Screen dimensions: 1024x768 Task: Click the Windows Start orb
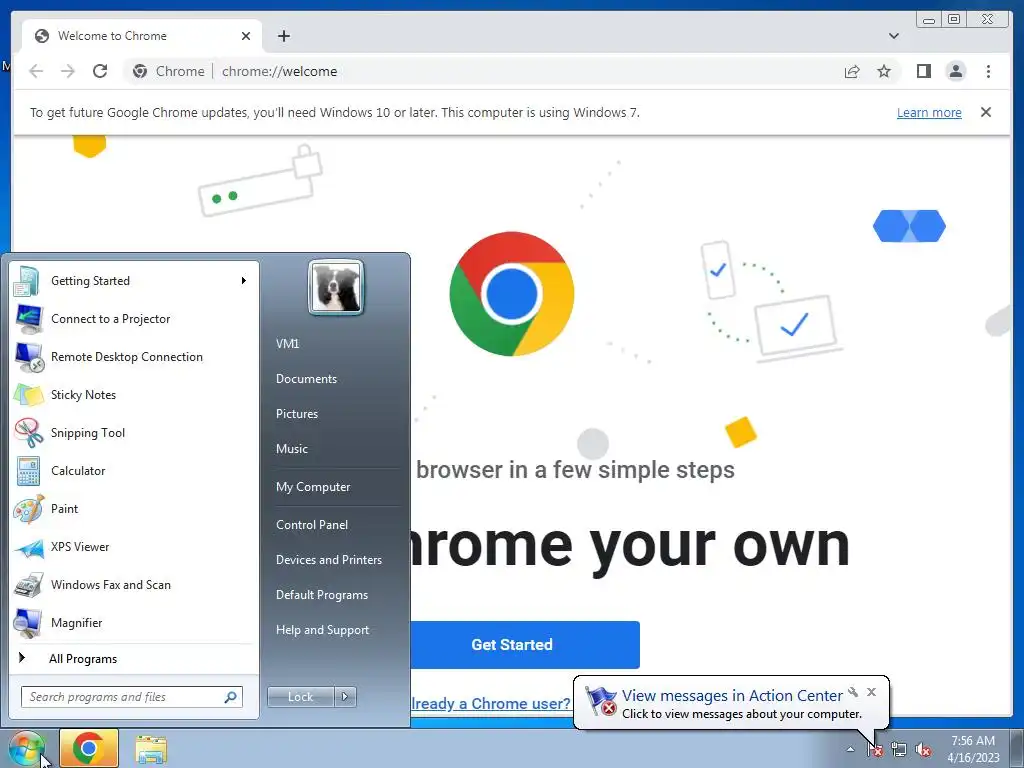tap(26, 748)
